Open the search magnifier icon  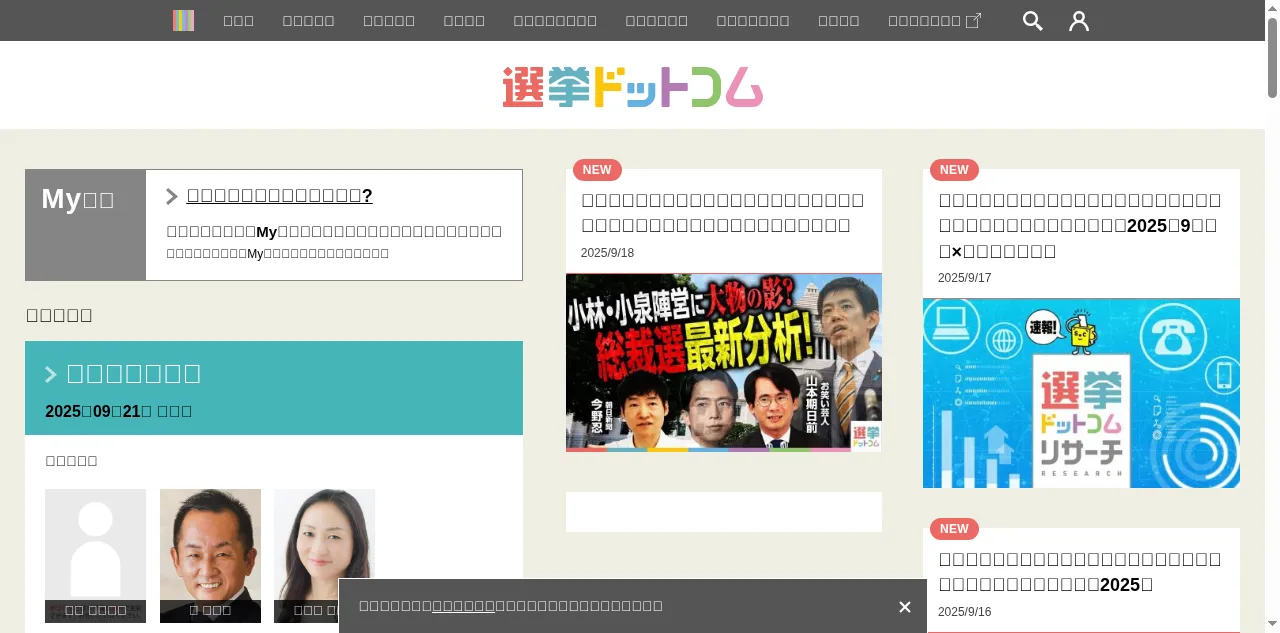pos(1033,21)
